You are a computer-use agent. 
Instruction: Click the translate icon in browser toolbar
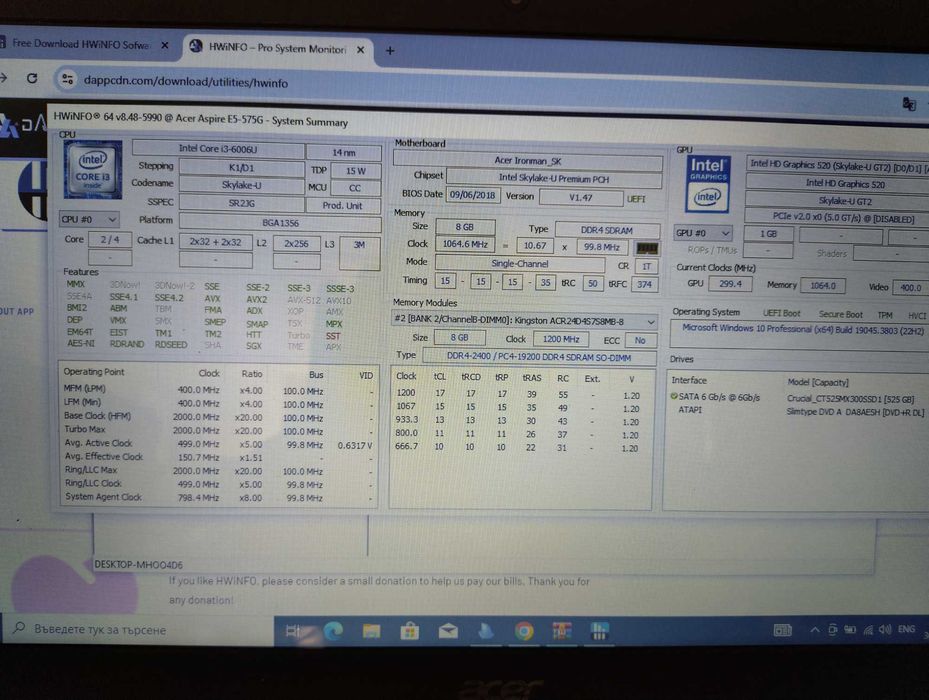tap(909, 104)
